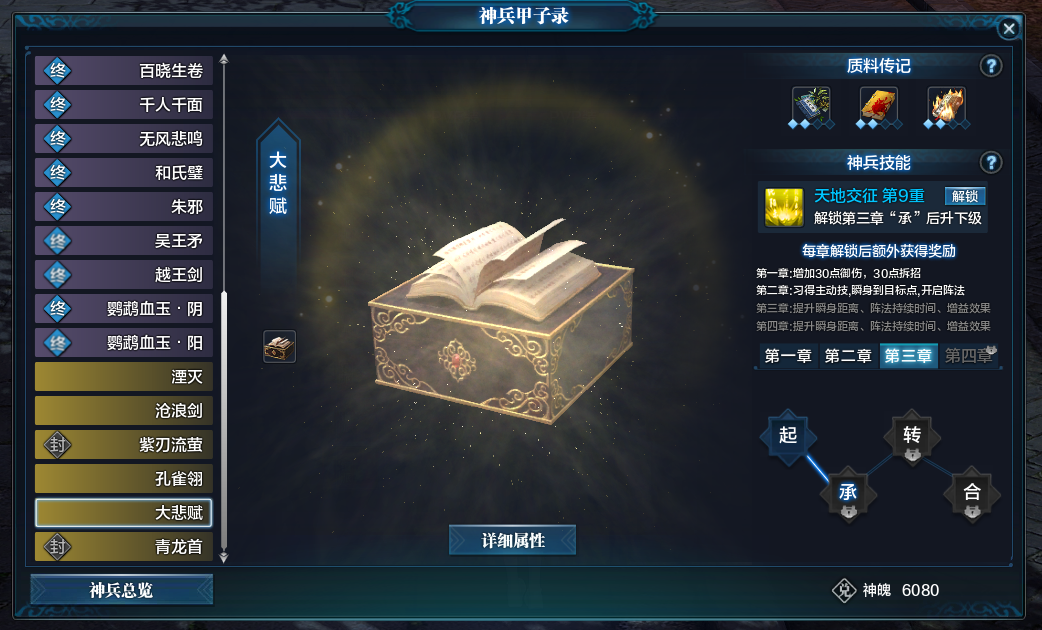Image resolution: width=1042 pixels, height=630 pixels.
Task: Select the 起 chapter node
Action: 788,435
